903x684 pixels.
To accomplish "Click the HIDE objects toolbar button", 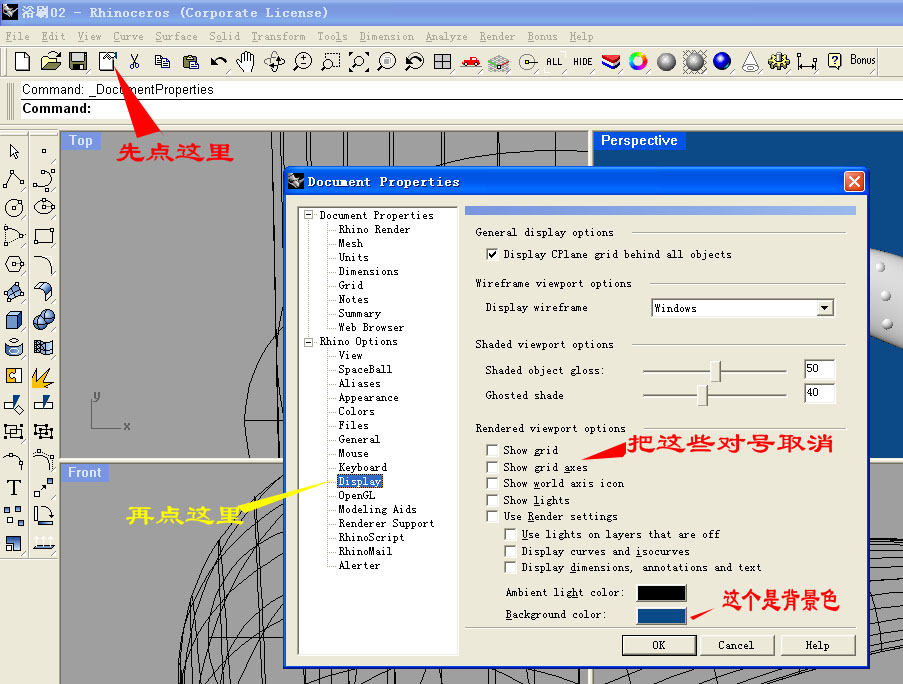I will [583, 62].
